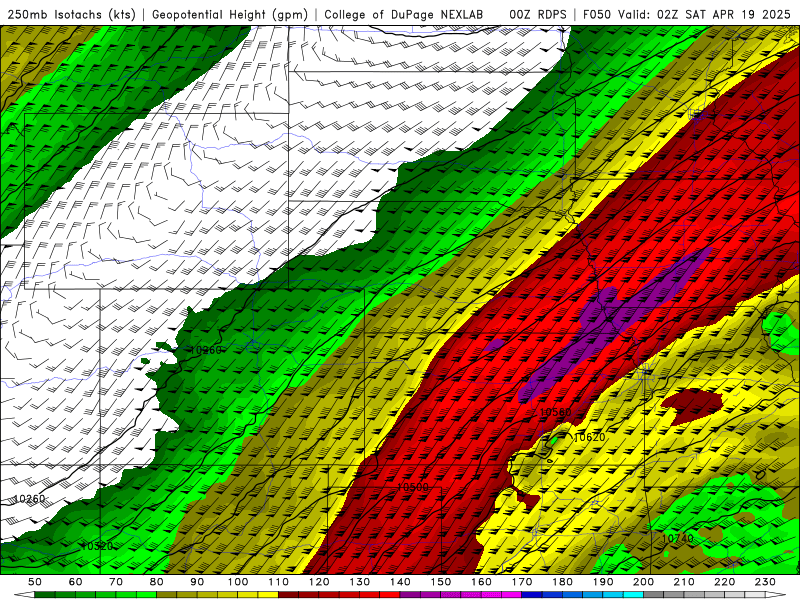Click the 120 value on the color scale
The height and width of the screenshot is (600, 800).
(x=319, y=582)
